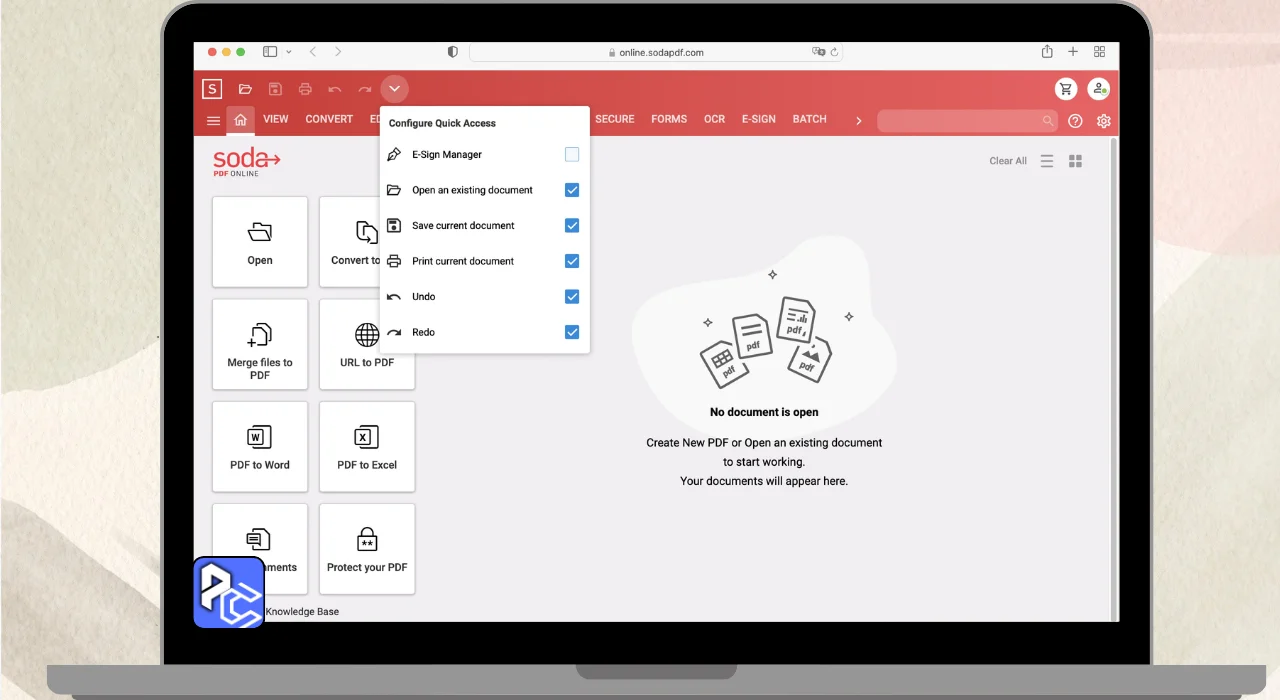Click the Soda PDF S logo button
Viewport: 1280px width, 700px height.
[212, 89]
